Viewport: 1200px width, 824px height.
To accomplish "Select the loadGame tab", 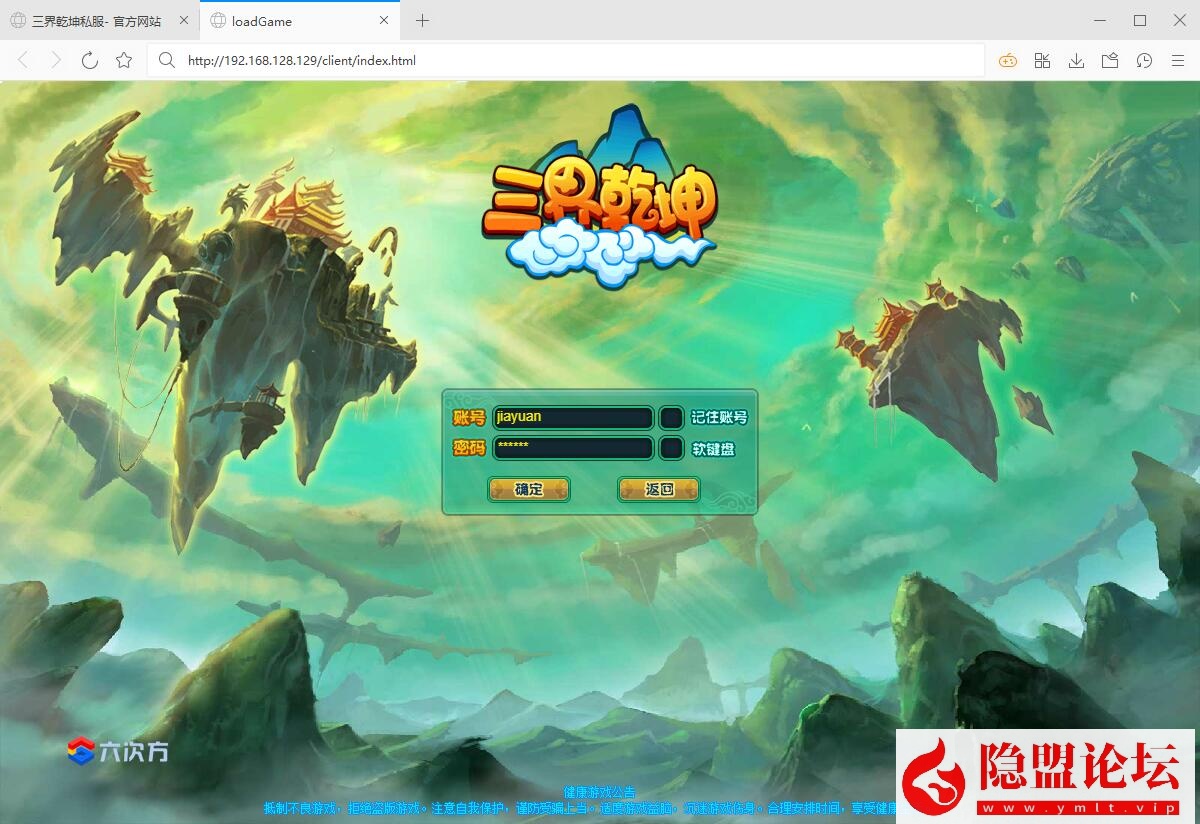I will (x=300, y=20).
